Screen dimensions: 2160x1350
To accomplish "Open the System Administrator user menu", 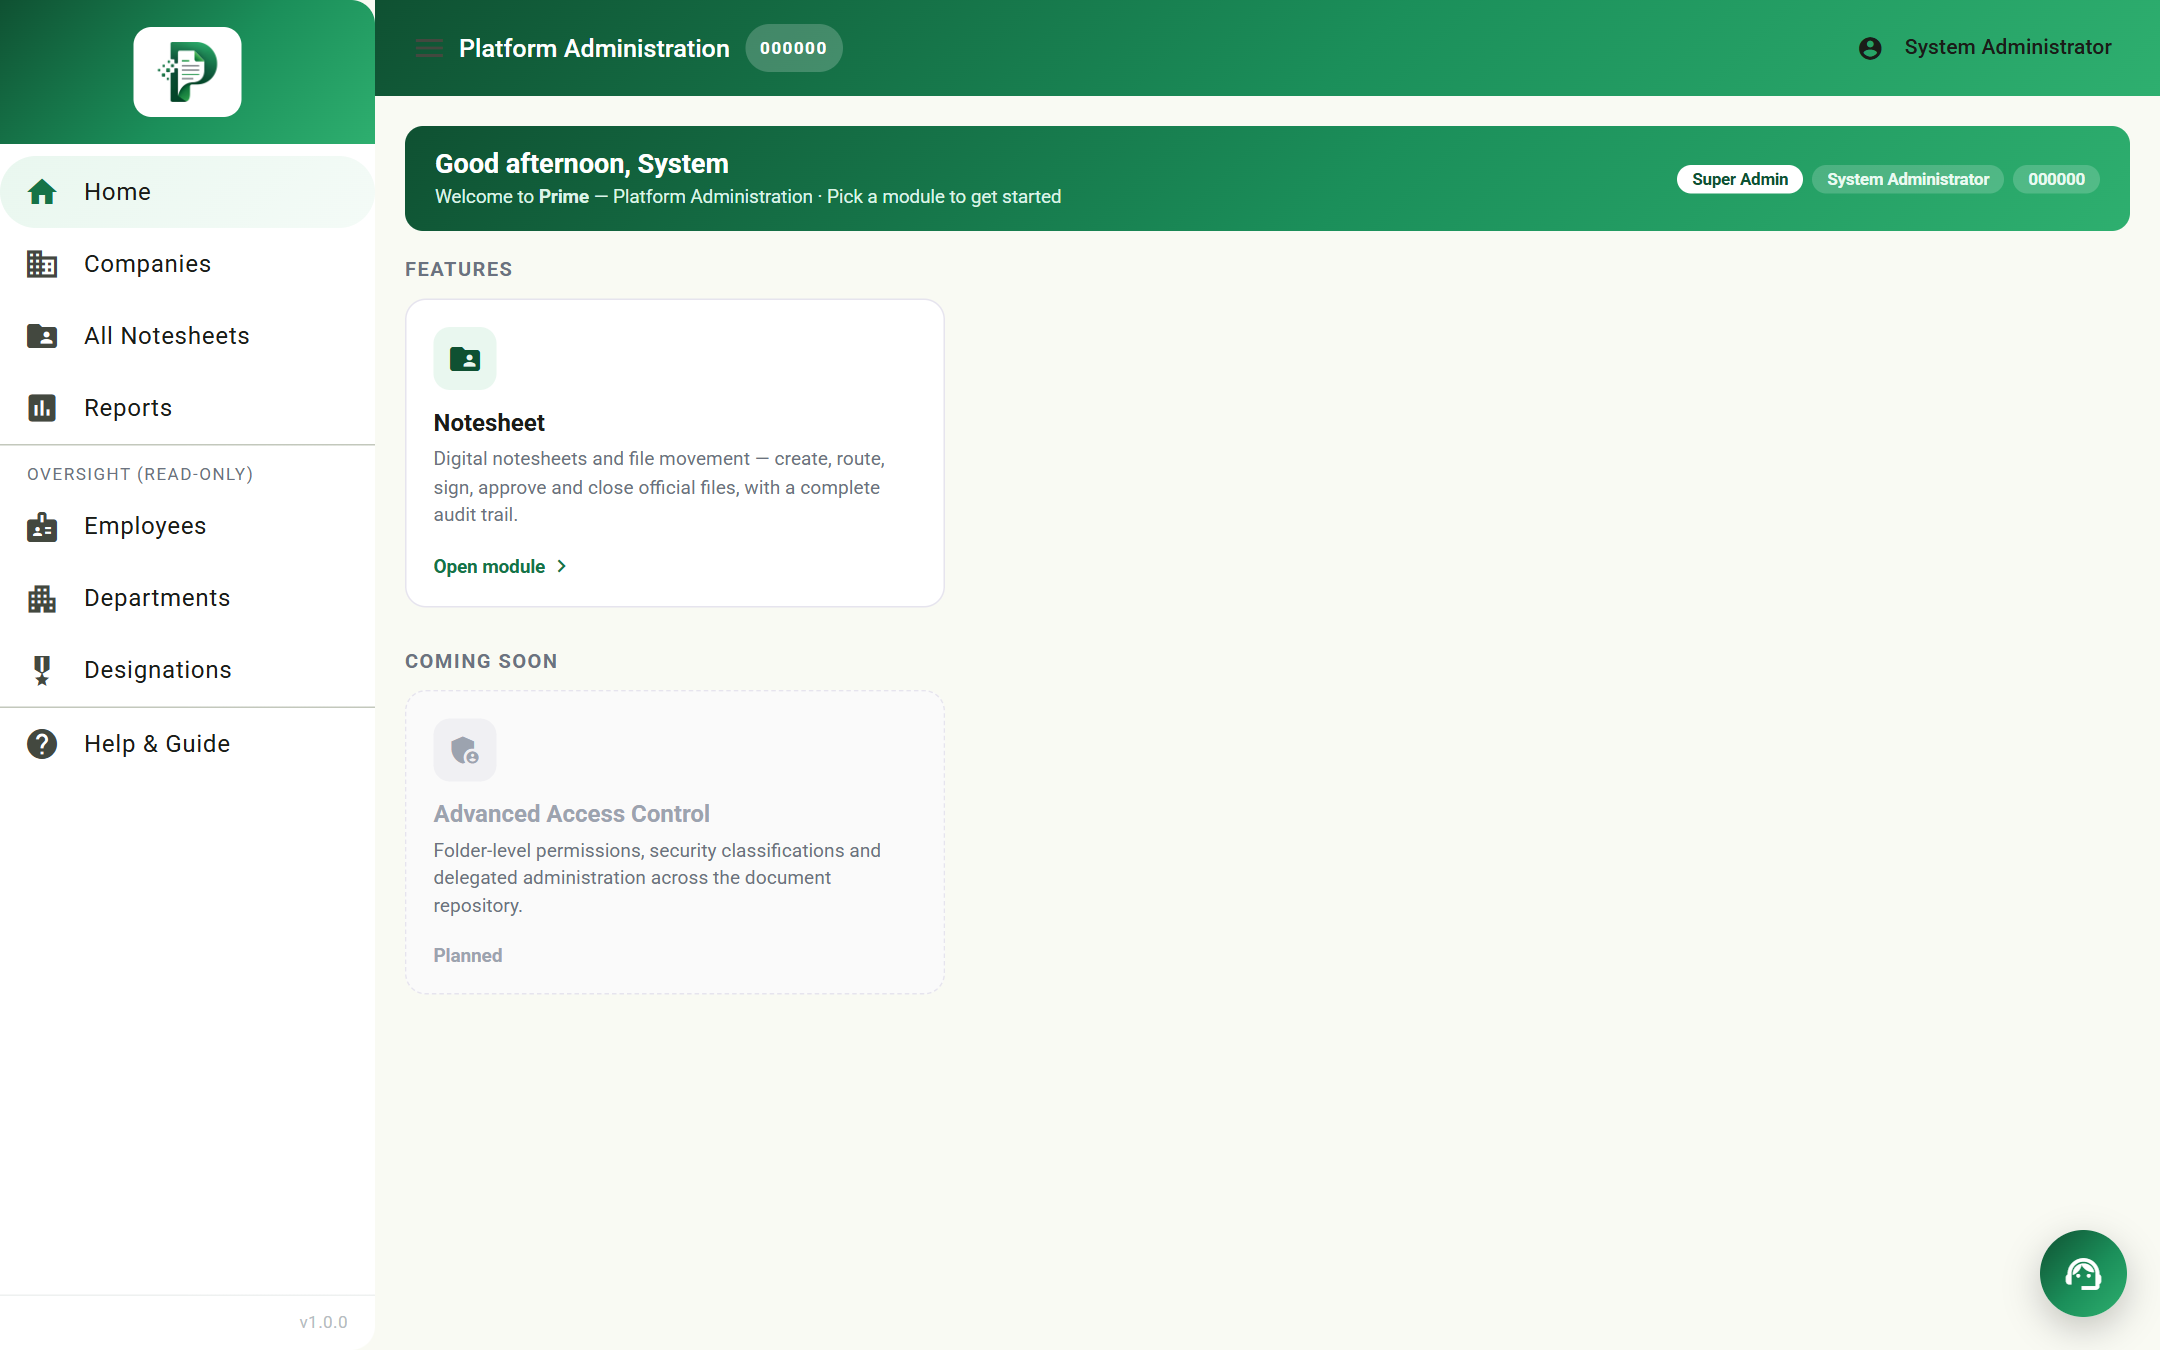I will tap(1985, 47).
